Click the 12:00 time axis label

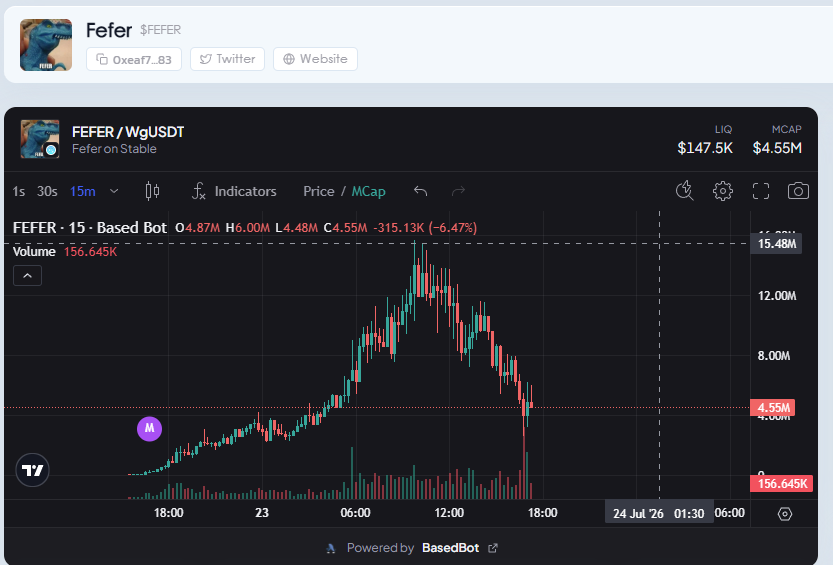coord(449,513)
